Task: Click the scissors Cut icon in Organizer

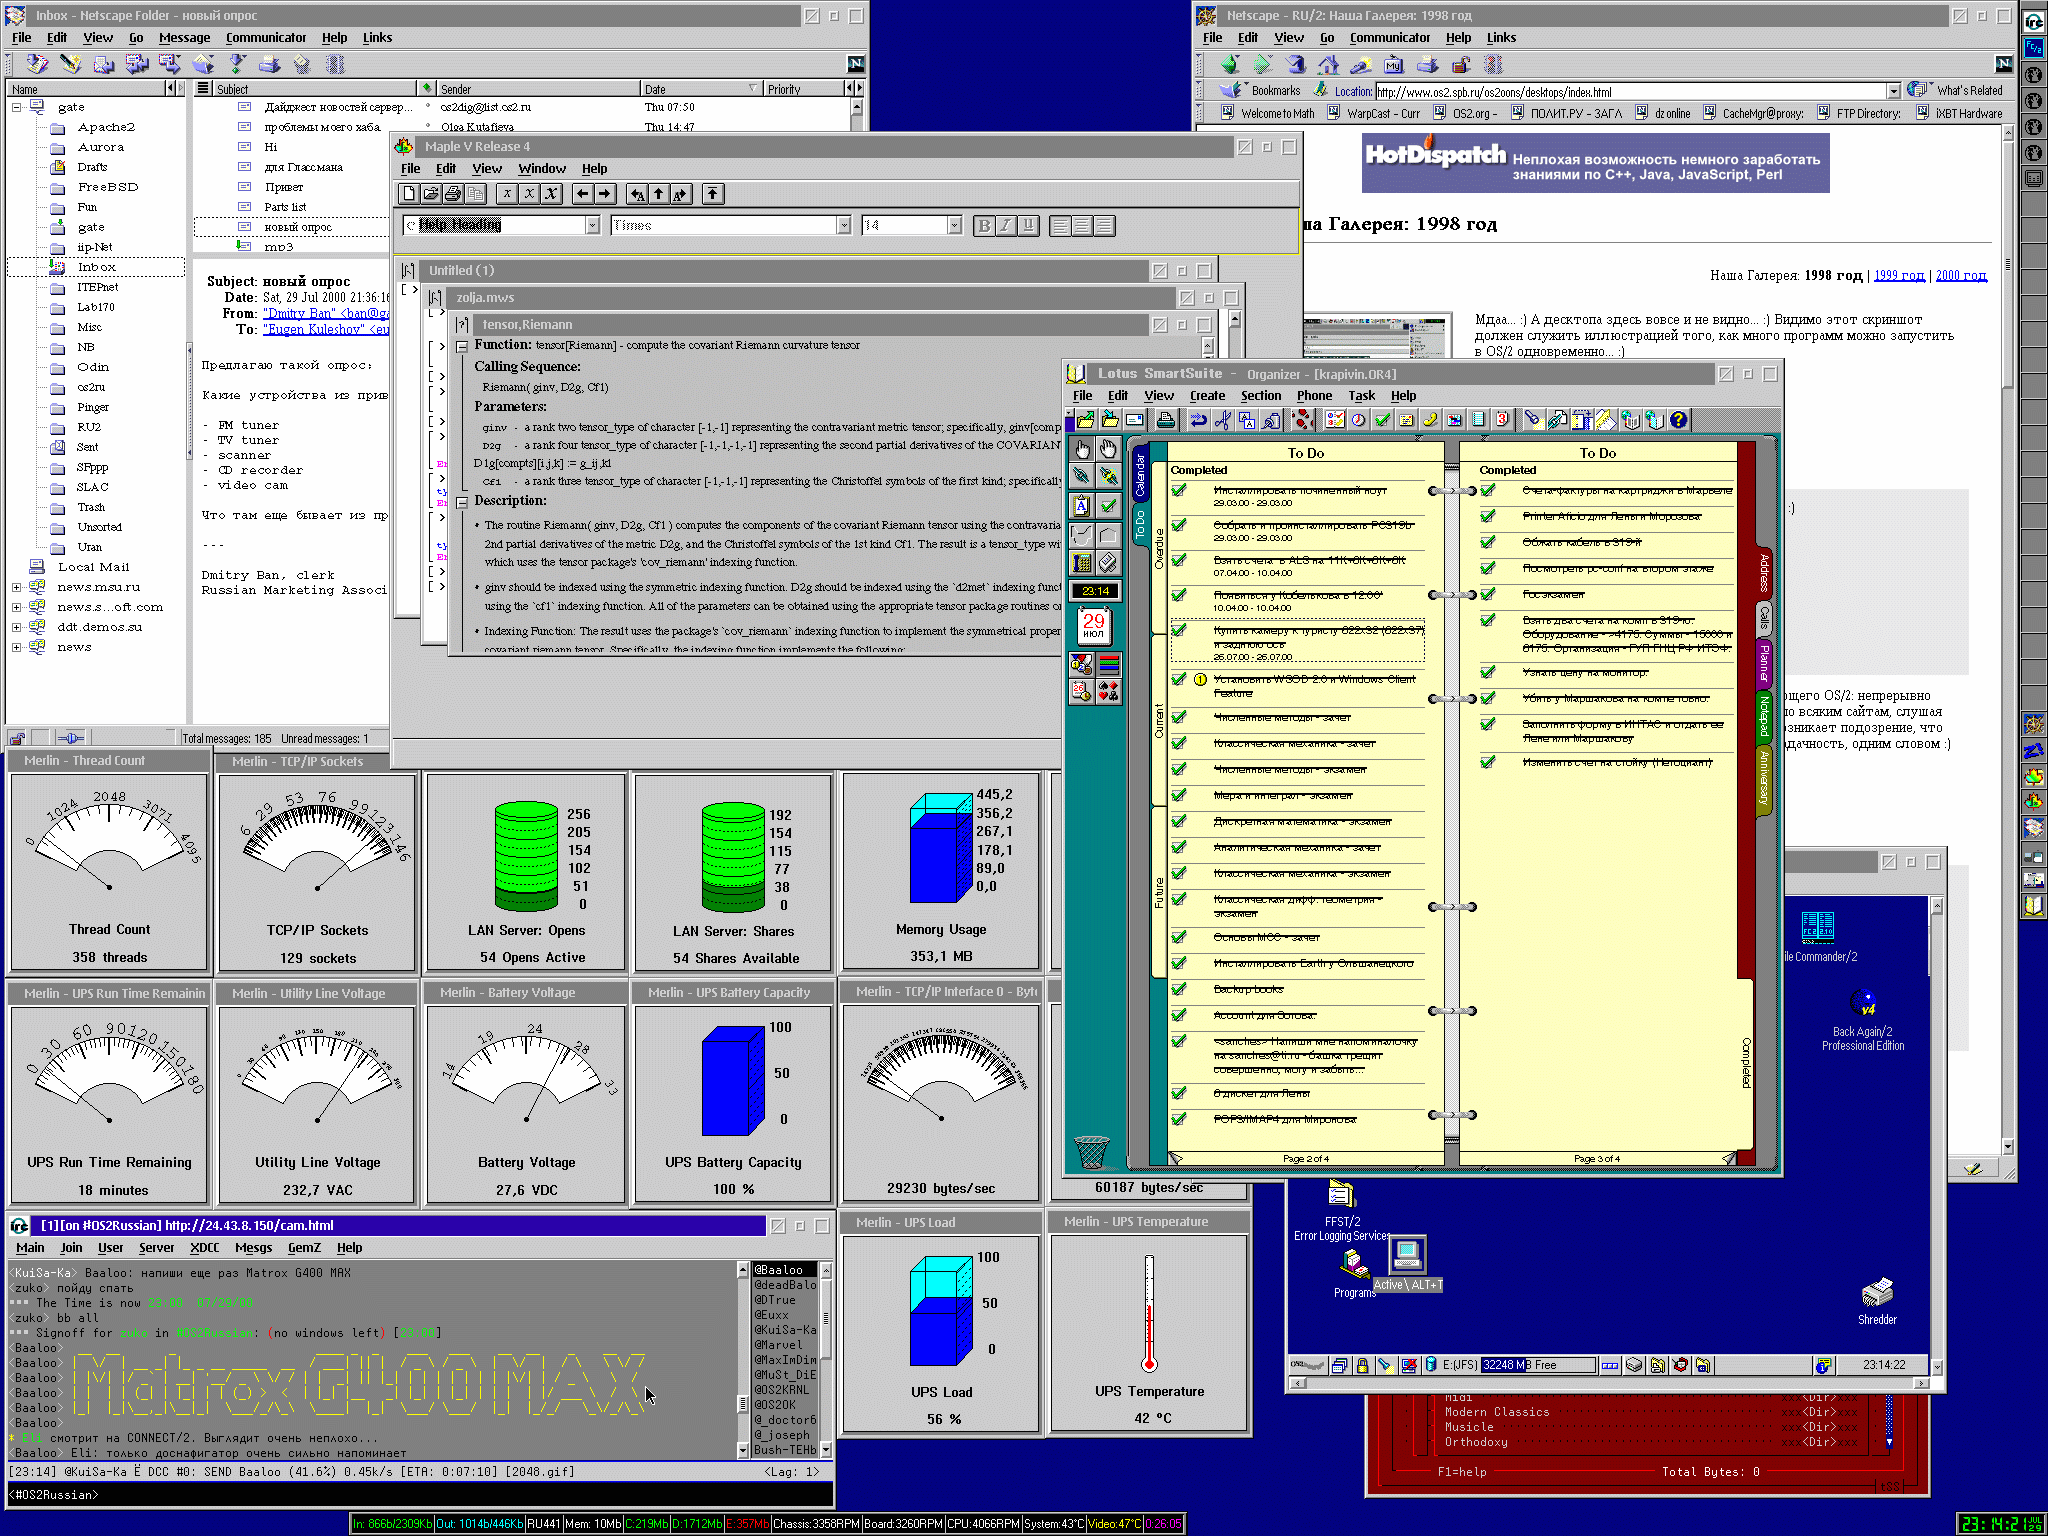Action: [1222, 420]
